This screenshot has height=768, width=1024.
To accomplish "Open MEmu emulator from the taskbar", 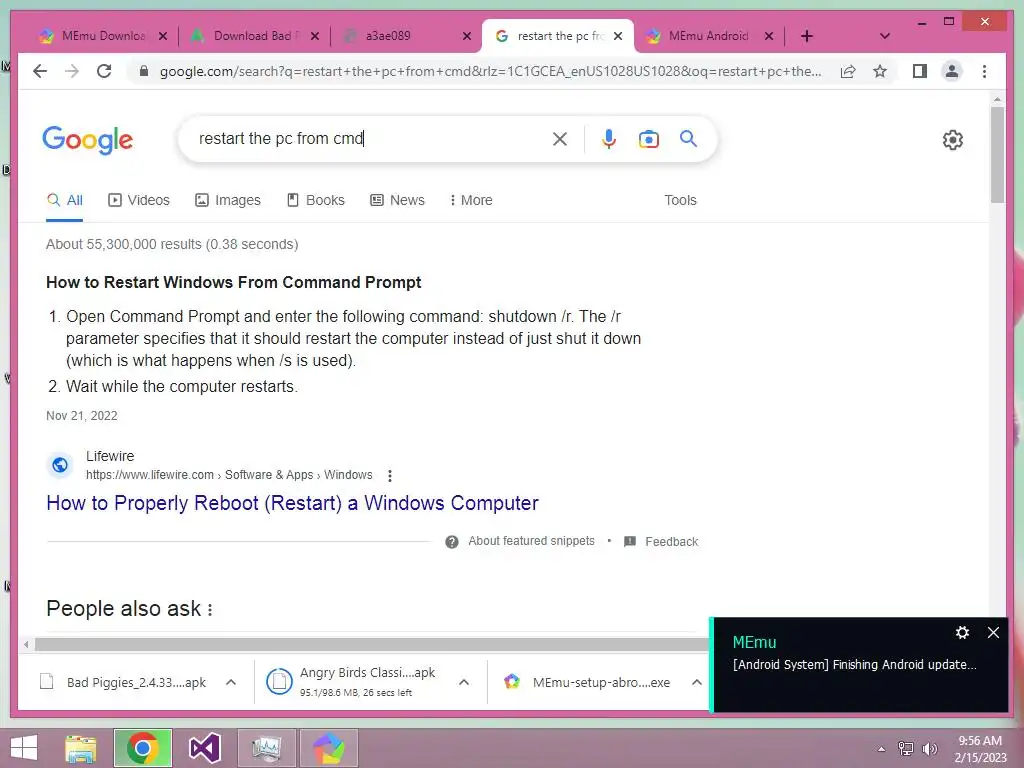I will pyautogui.click(x=328, y=748).
